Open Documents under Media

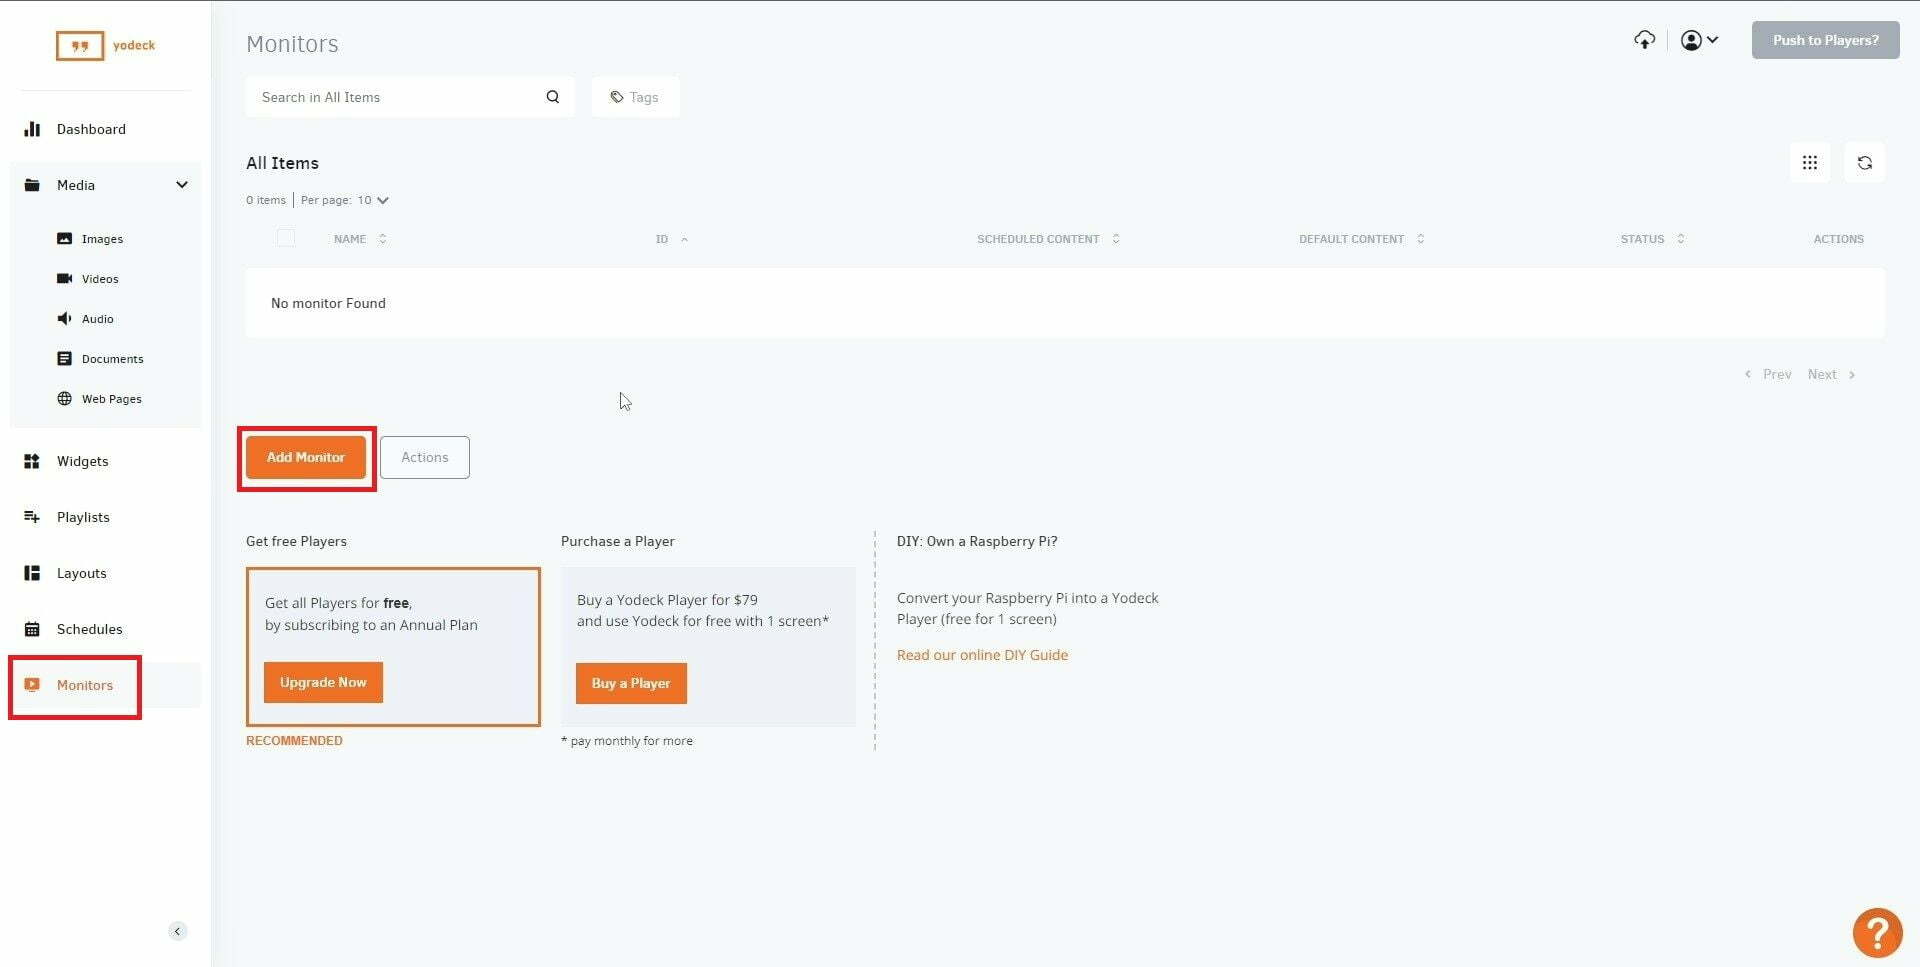click(112, 359)
